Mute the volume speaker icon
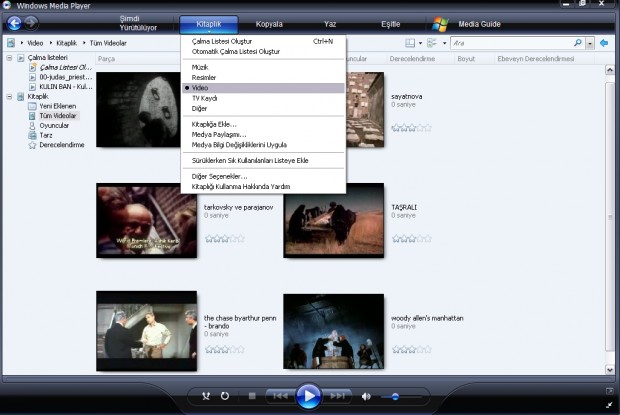 366,396
